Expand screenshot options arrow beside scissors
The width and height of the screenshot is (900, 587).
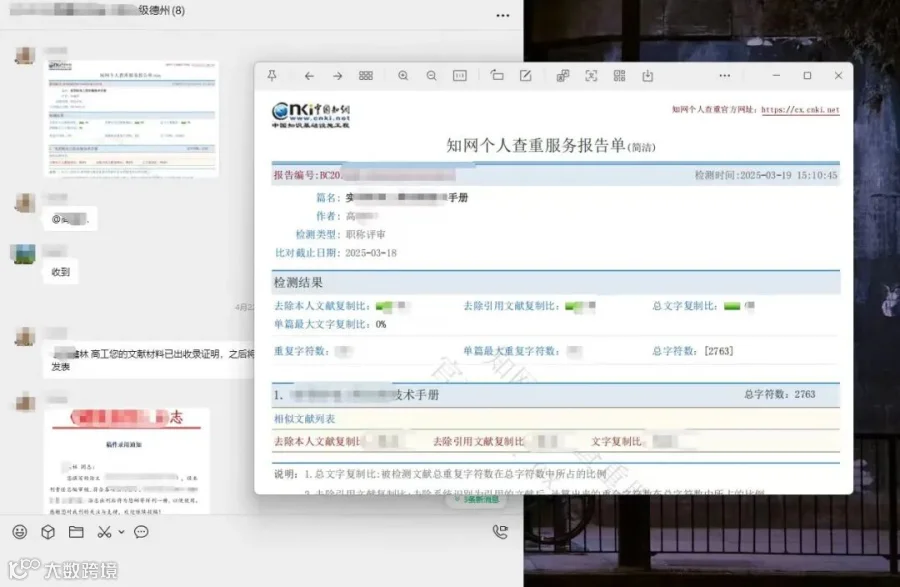point(121,532)
